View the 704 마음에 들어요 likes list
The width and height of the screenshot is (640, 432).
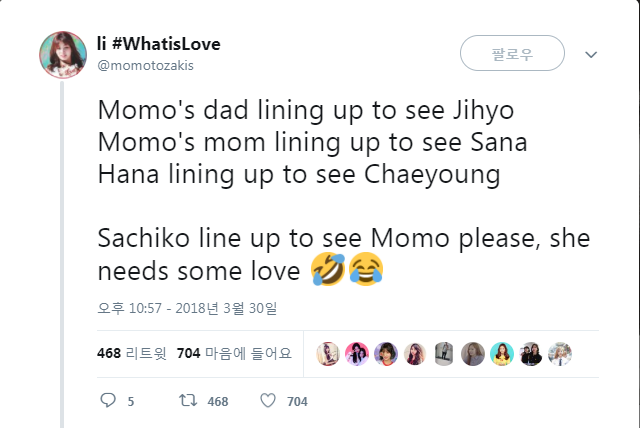tap(233, 352)
